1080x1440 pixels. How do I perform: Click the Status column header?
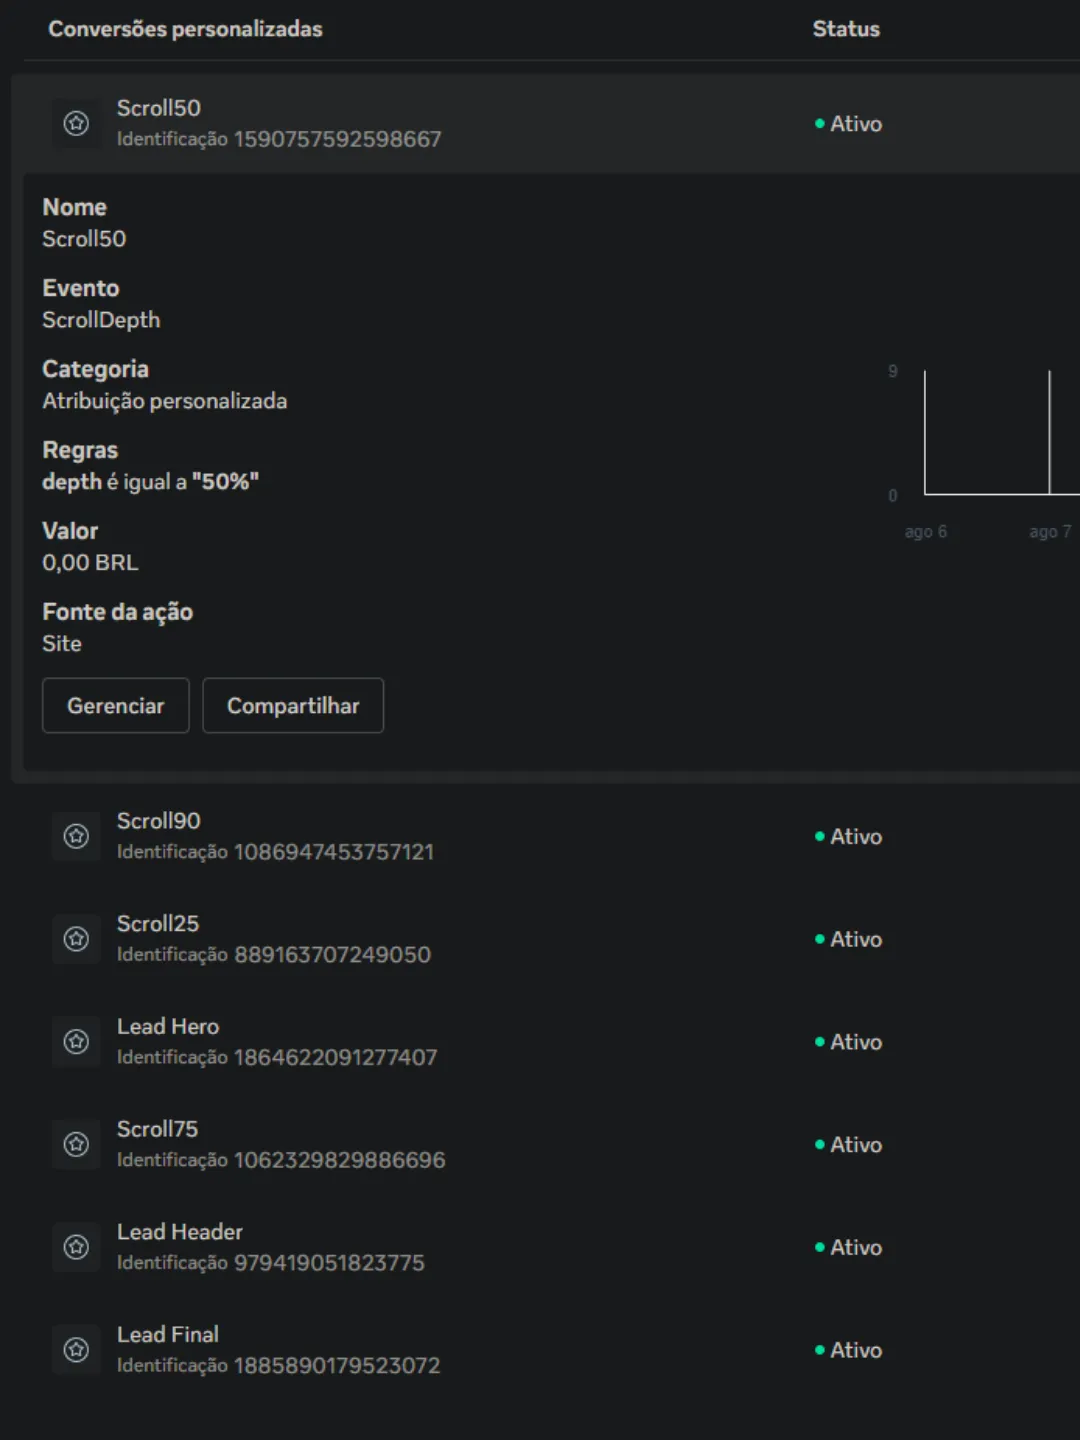(846, 29)
